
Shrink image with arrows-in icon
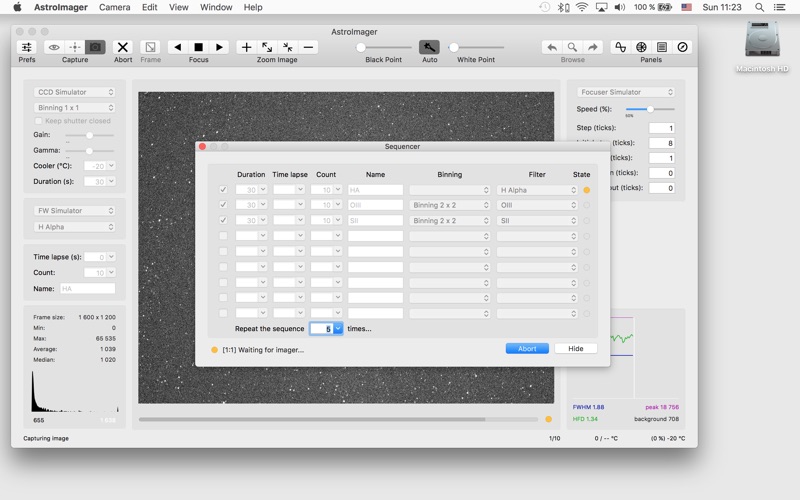coord(288,47)
